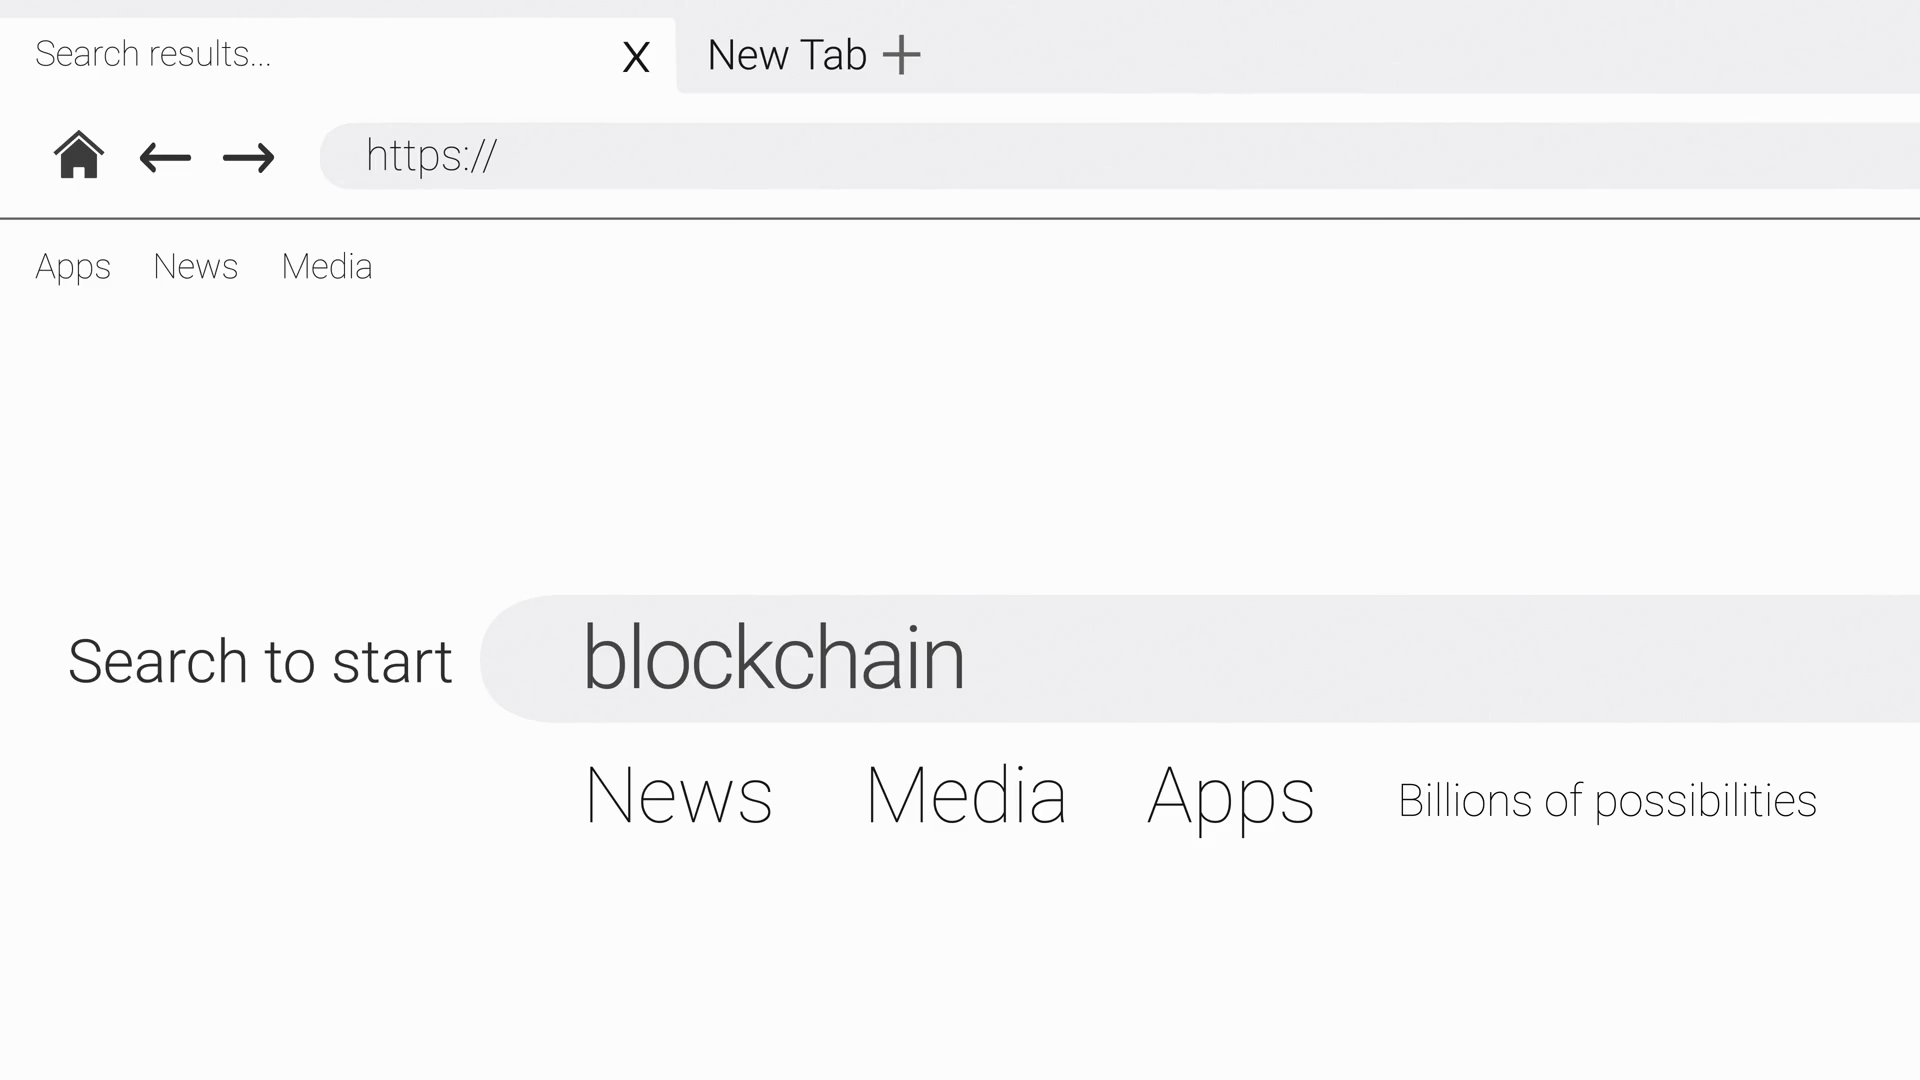Click the Home icon

pyautogui.click(x=78, y=156)
